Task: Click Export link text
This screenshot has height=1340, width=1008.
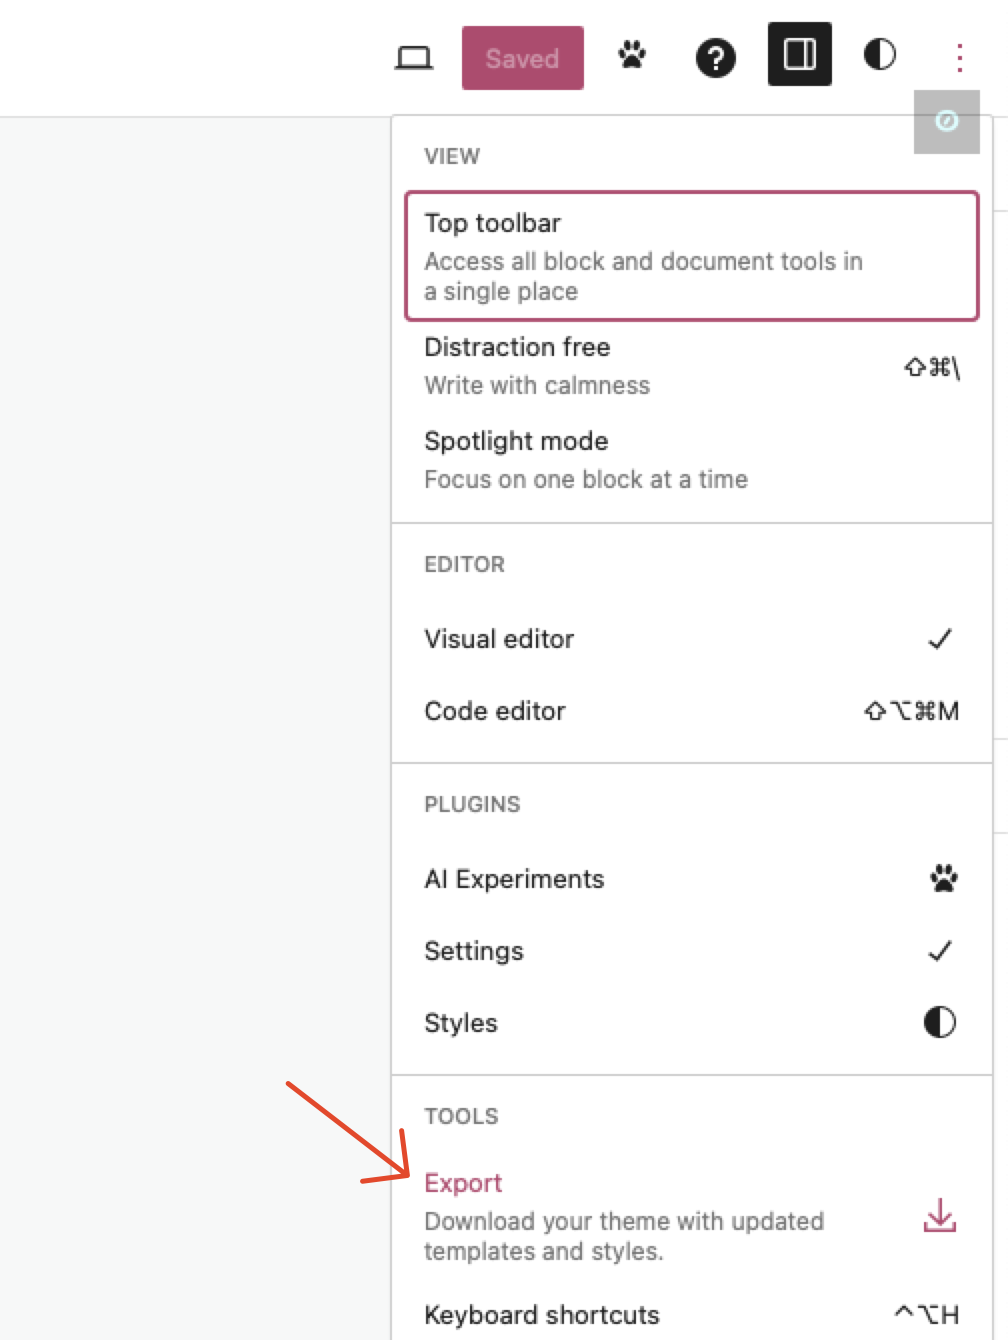Action: tap(463, 1183)
